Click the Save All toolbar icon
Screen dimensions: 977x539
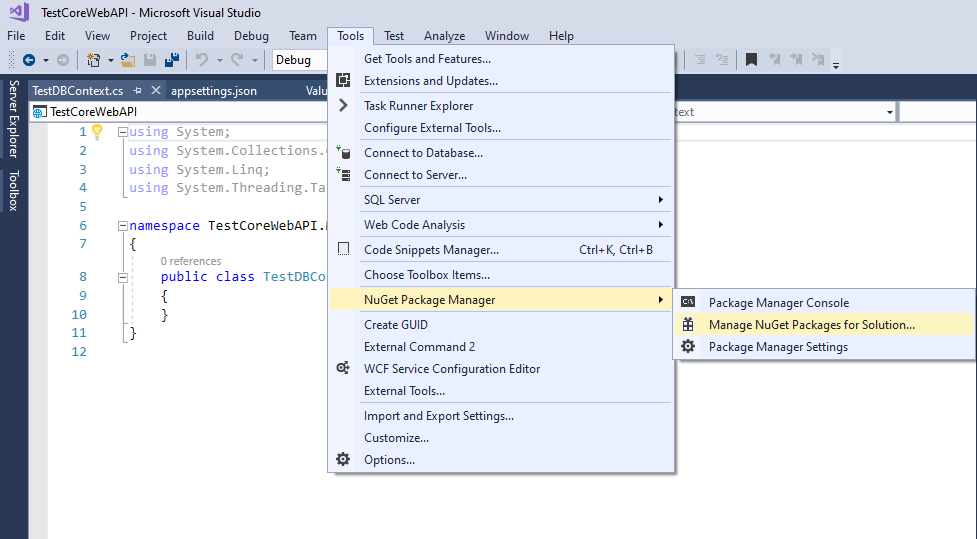(x=171, y=60)
